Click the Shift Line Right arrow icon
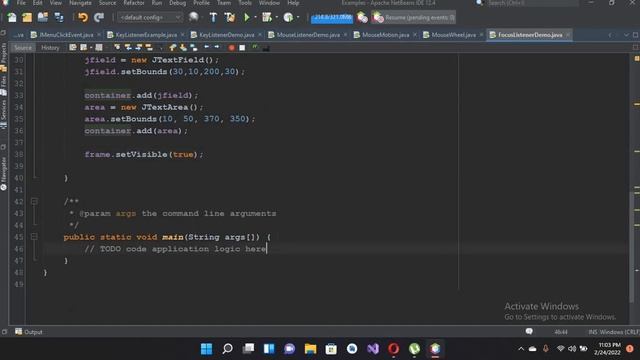Screen dimensions: 640x360 [217, 47]
